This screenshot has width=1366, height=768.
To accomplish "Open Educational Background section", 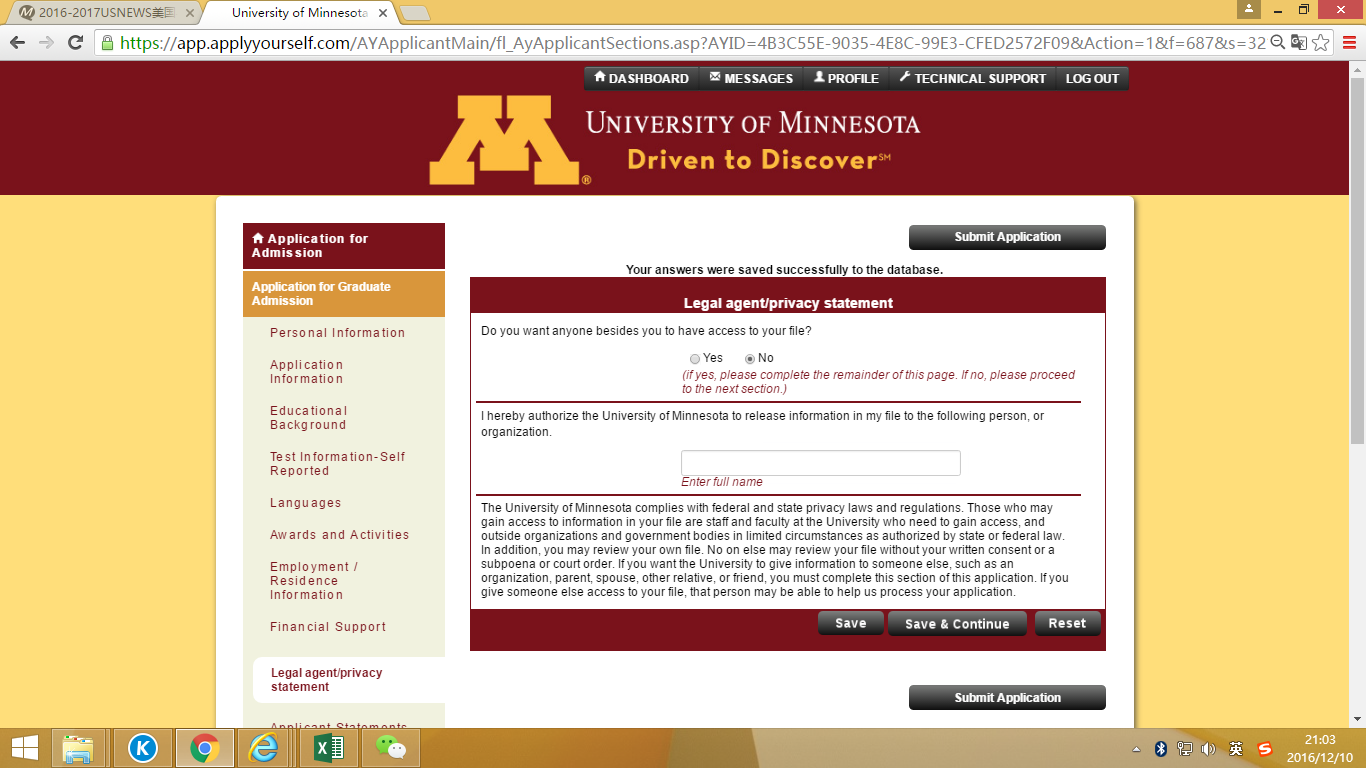I will point(309,418).
